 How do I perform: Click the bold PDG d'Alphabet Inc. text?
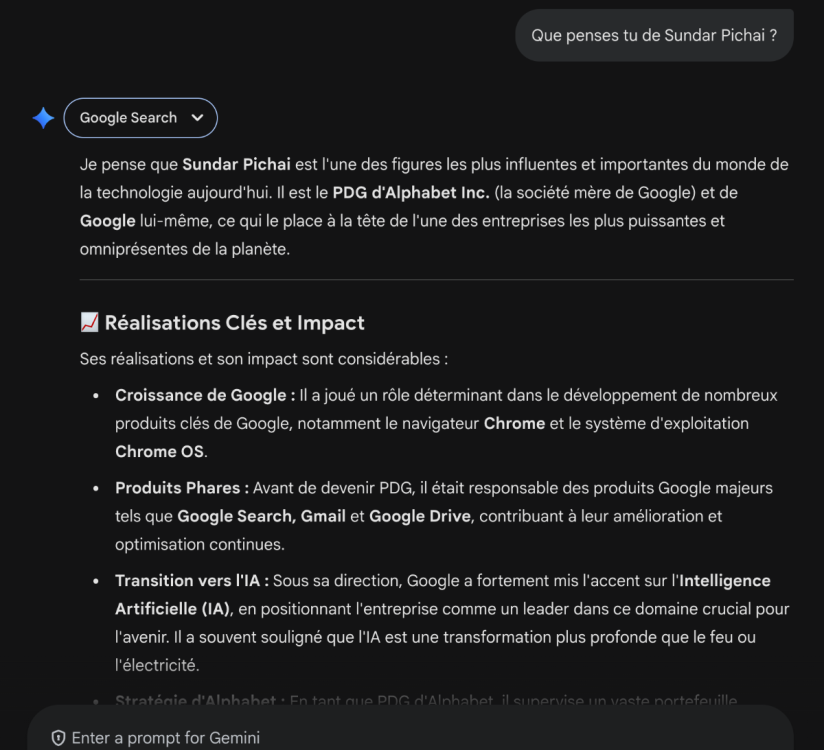pyautogui.click(x=411, y=192)
